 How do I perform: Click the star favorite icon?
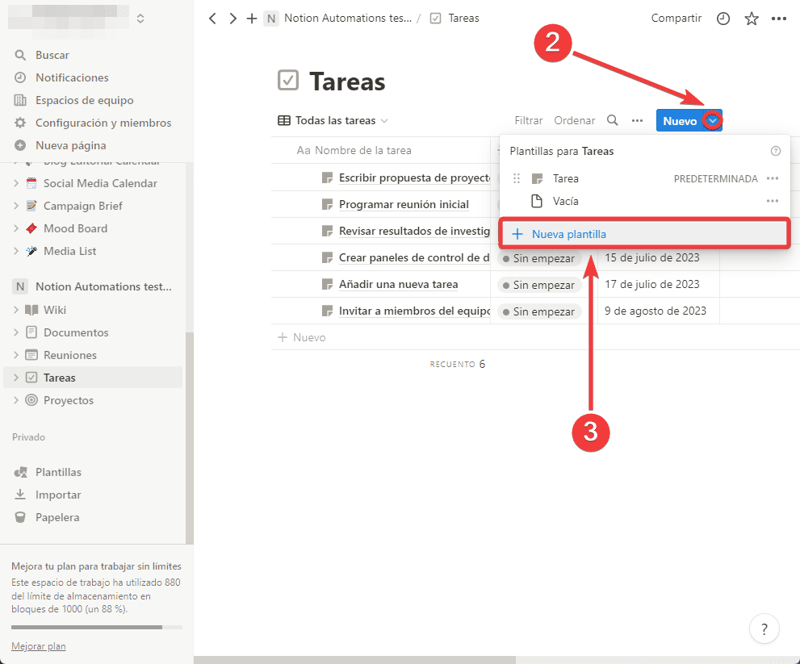[x=751, y=19]
